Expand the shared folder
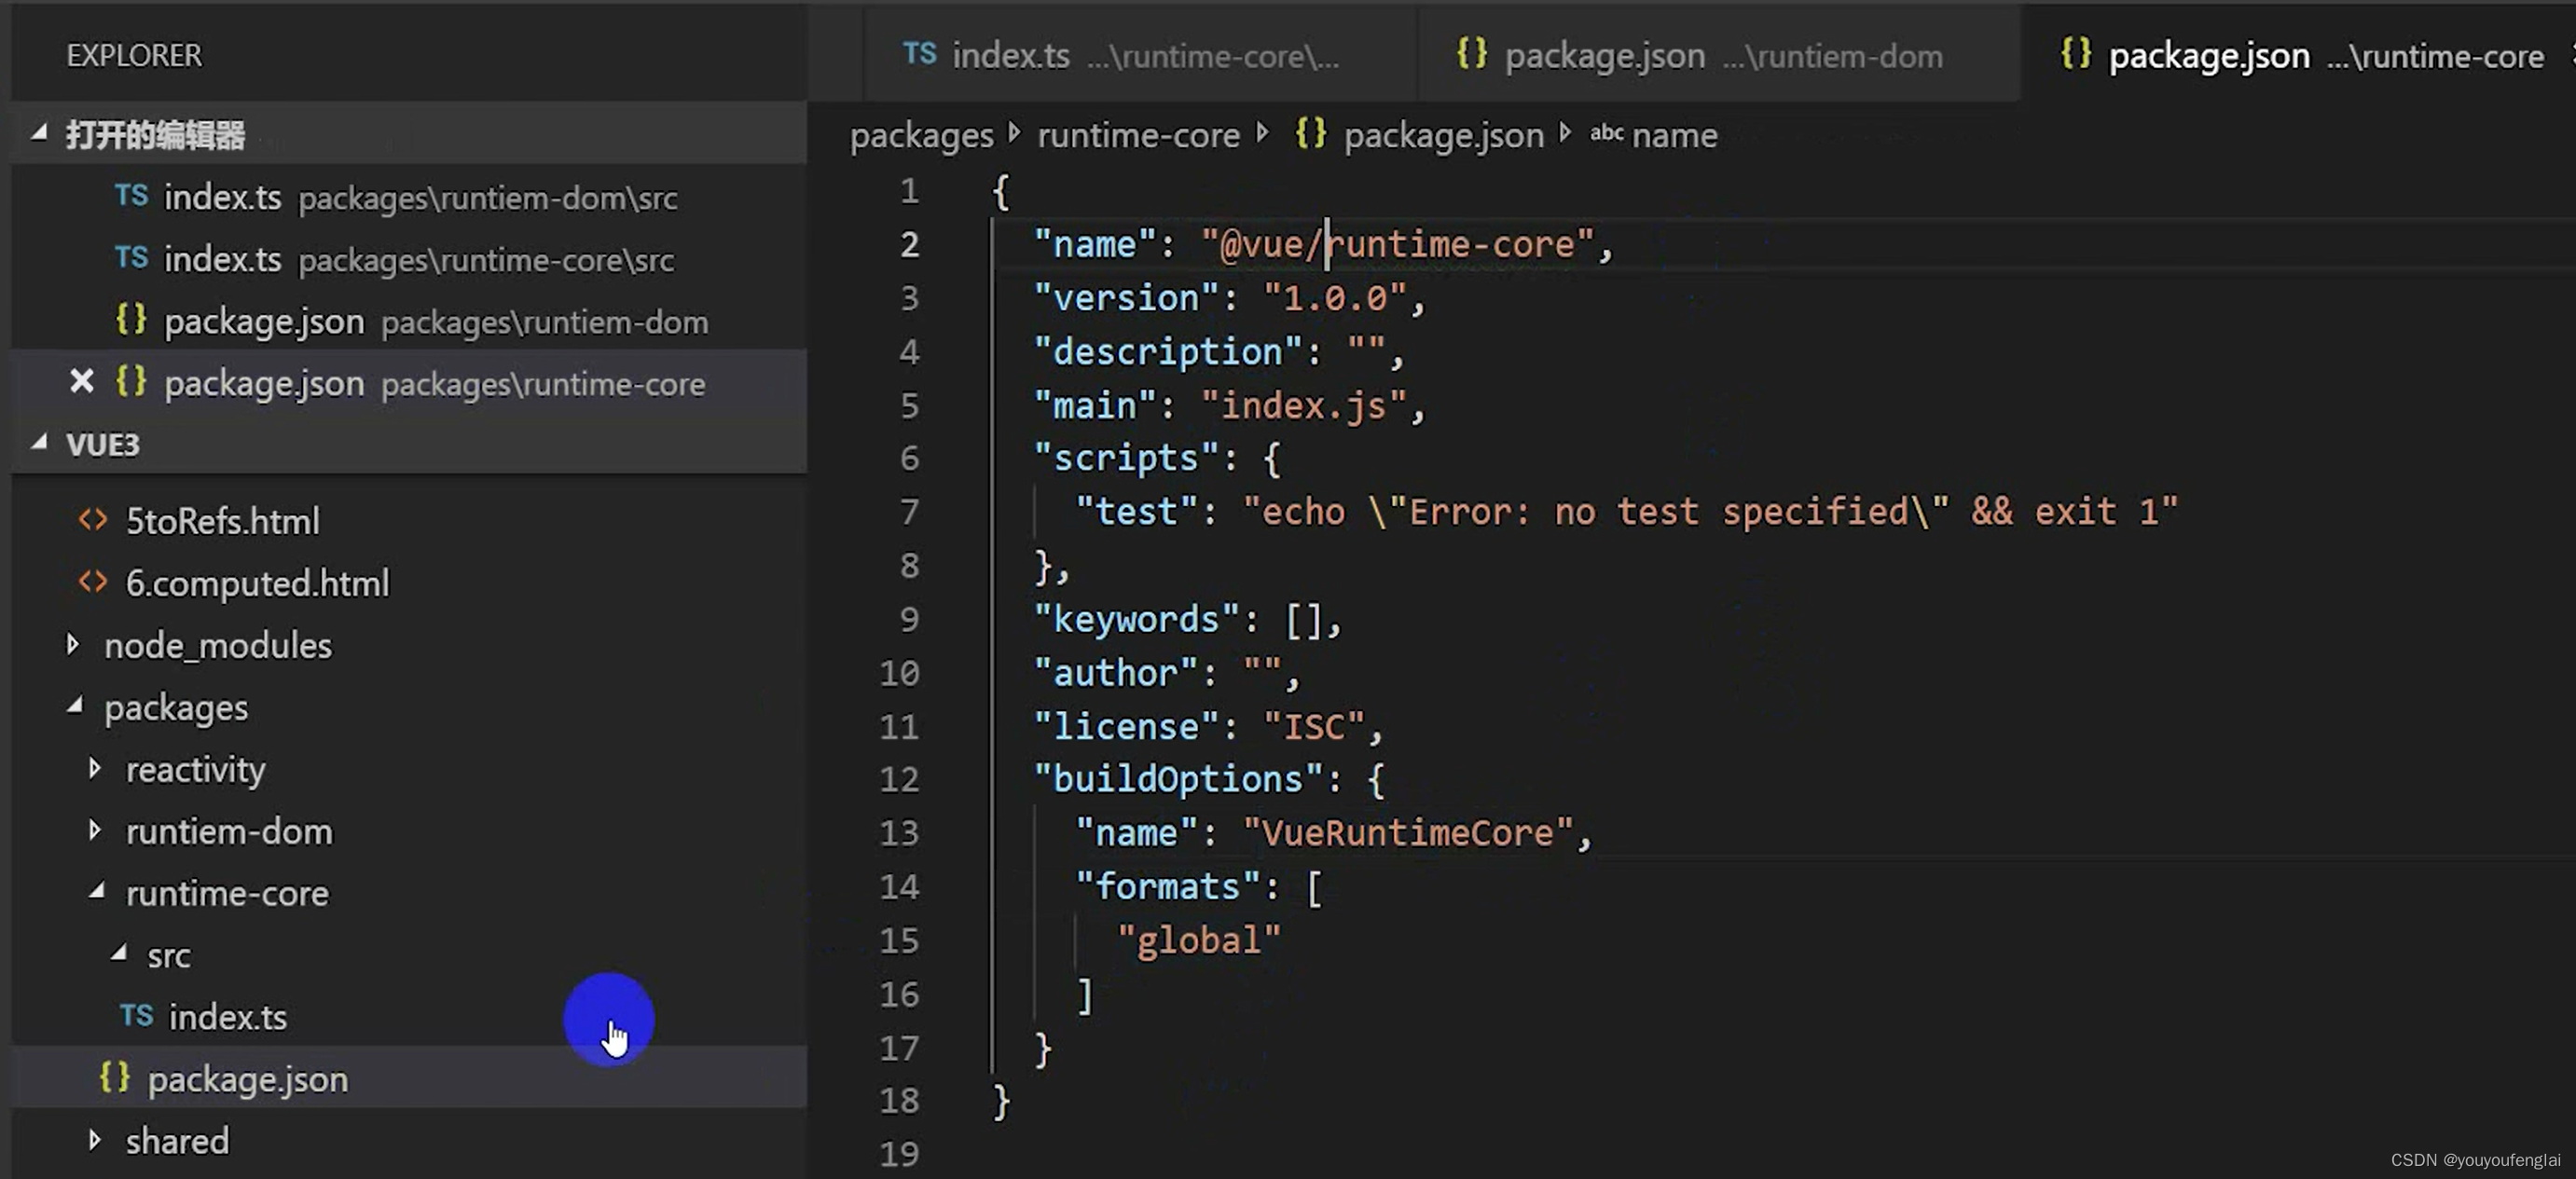 click(95, 1140)
